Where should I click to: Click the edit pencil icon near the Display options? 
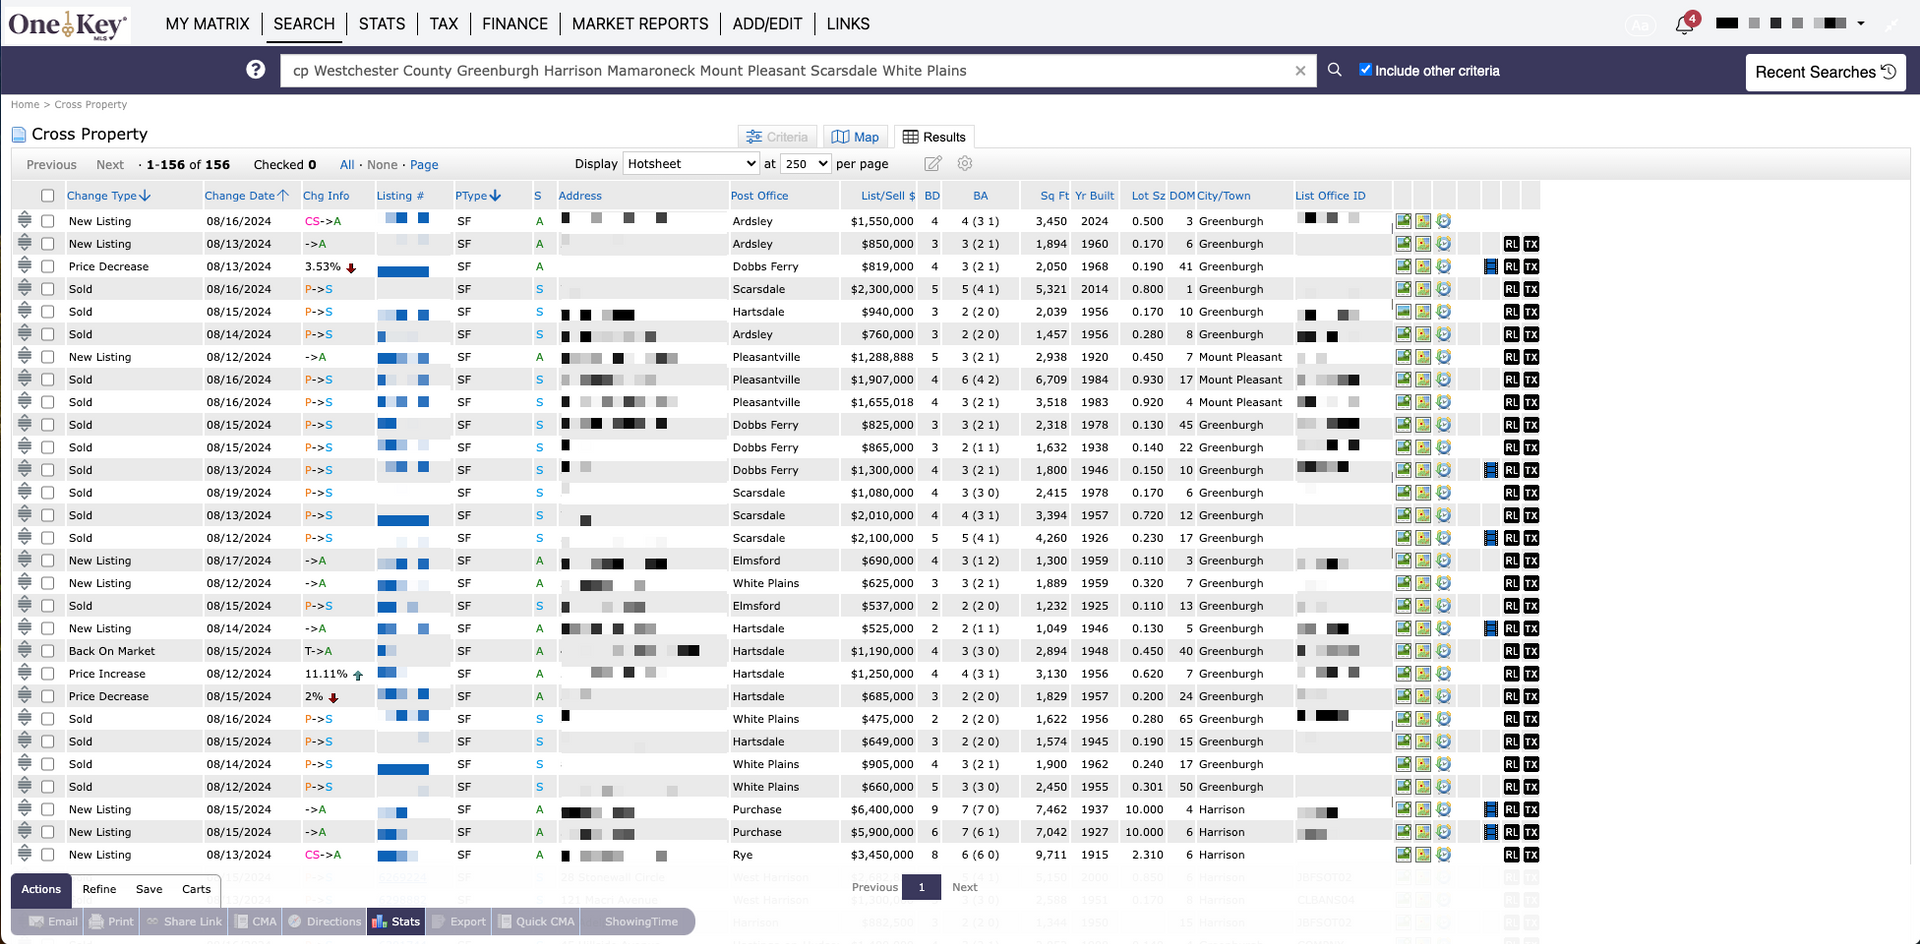click(932, 163)
